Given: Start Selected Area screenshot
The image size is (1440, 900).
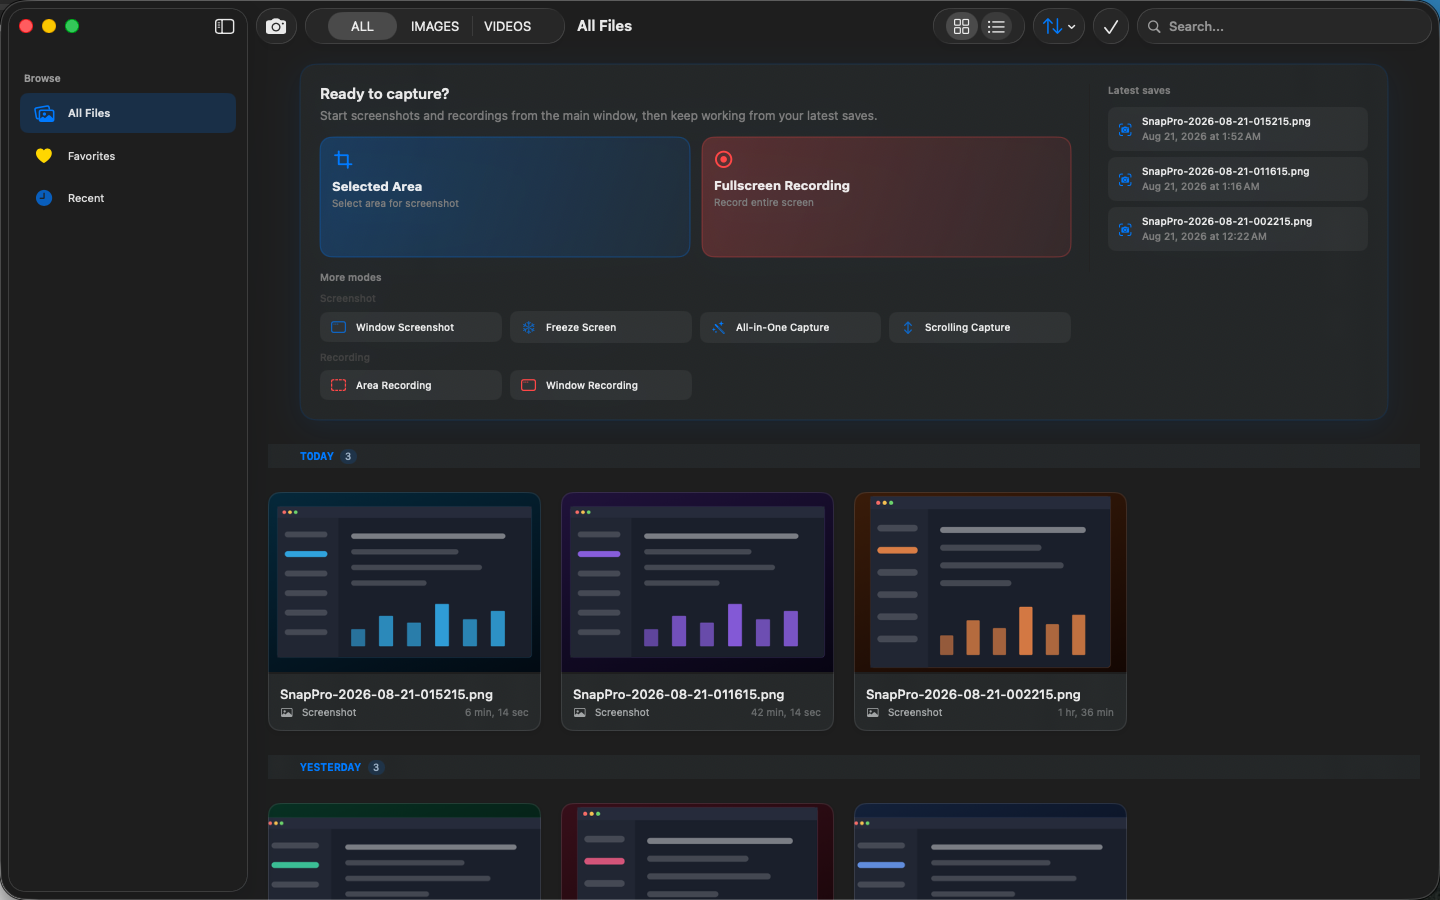Looking at the screenshot, I should click(x=505, y=197).
